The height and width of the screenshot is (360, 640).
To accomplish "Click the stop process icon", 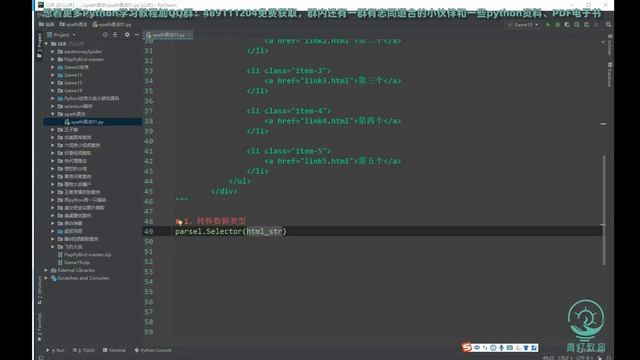I will pyautogui.click(x=596, y=25).
